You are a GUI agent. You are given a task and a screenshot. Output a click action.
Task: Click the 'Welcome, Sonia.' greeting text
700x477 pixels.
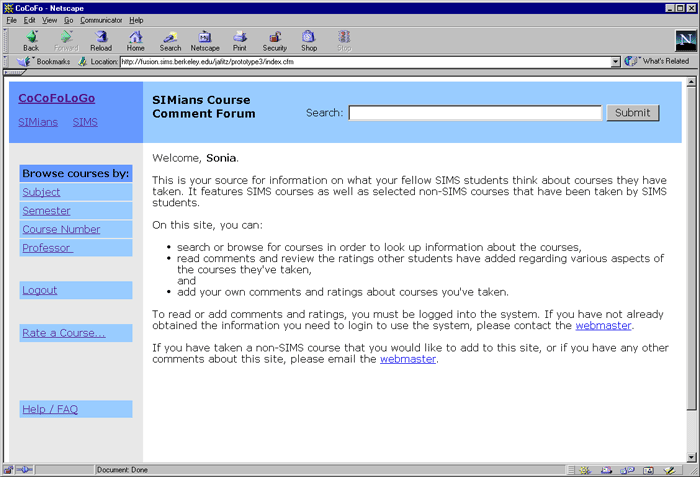[196, 158]
